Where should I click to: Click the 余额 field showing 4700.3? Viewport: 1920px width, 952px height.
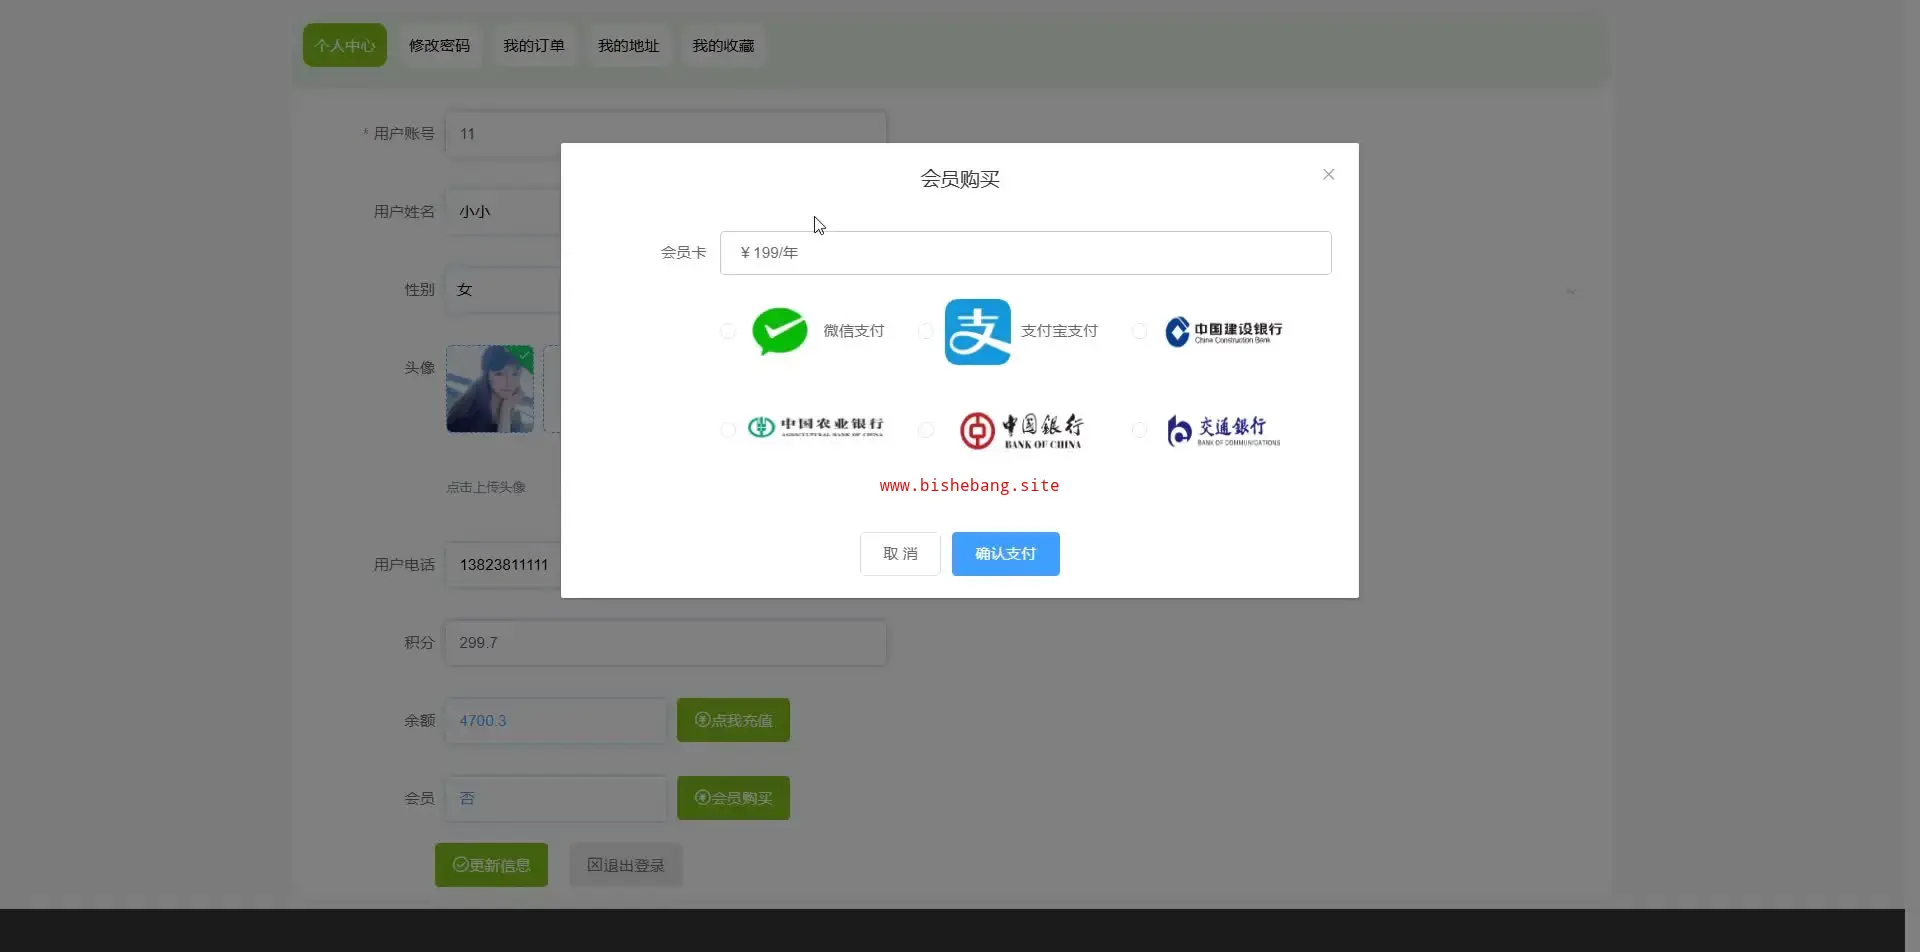click(x=556, y=721)
